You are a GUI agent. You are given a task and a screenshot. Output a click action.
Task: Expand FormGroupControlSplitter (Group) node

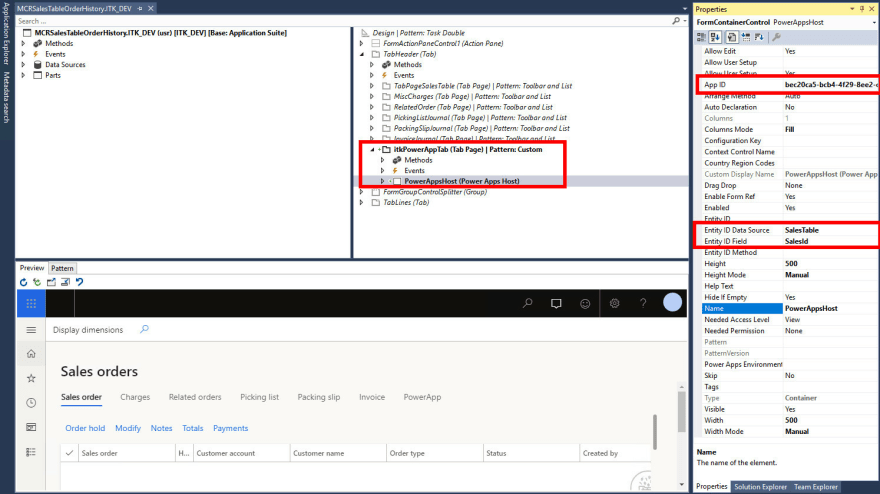click(x=362, y=192)
